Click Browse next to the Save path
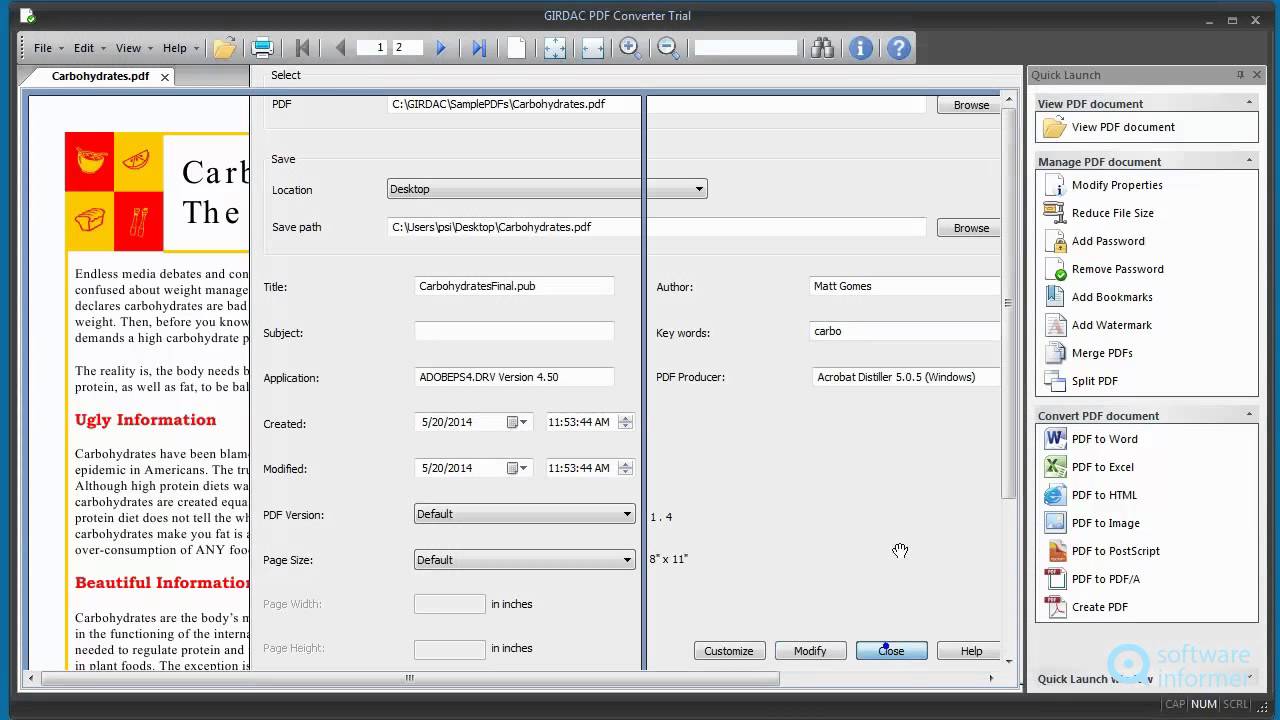Screen dimensions: 1280x720 (x=969, y=228)
